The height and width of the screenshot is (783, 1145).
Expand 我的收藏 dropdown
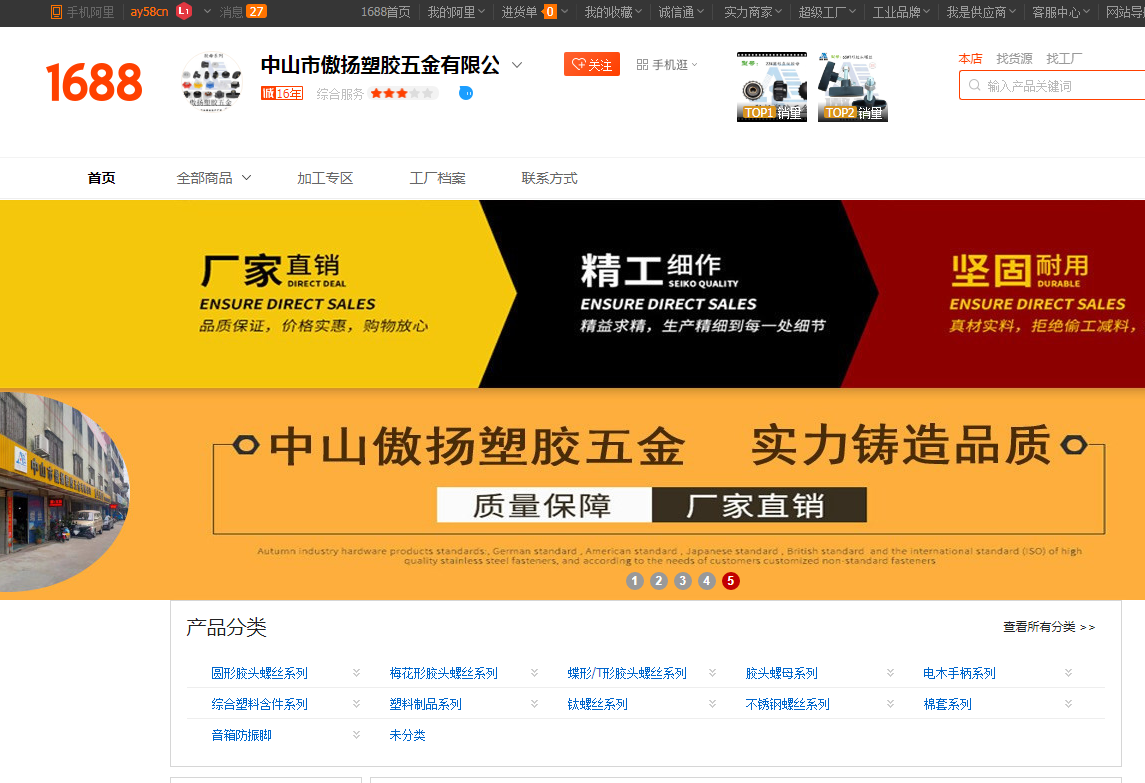(613, 12)
